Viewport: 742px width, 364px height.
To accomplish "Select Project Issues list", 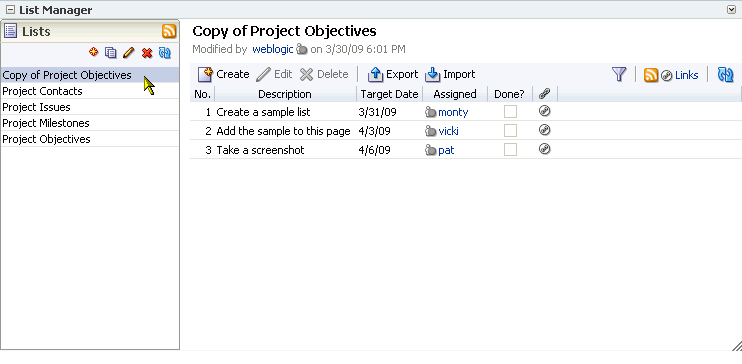I will tap(90, 107).
